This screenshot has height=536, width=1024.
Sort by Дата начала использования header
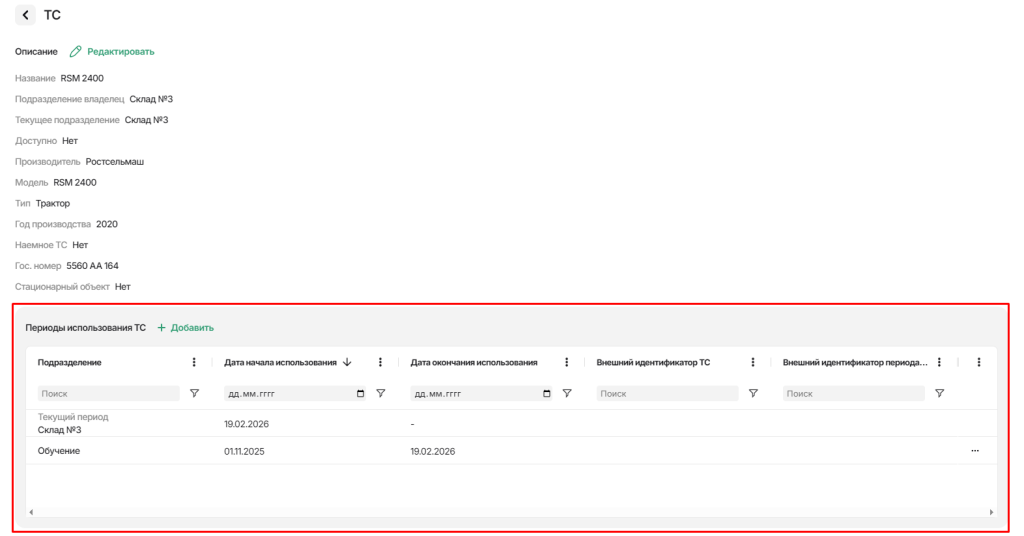[281, 362]
